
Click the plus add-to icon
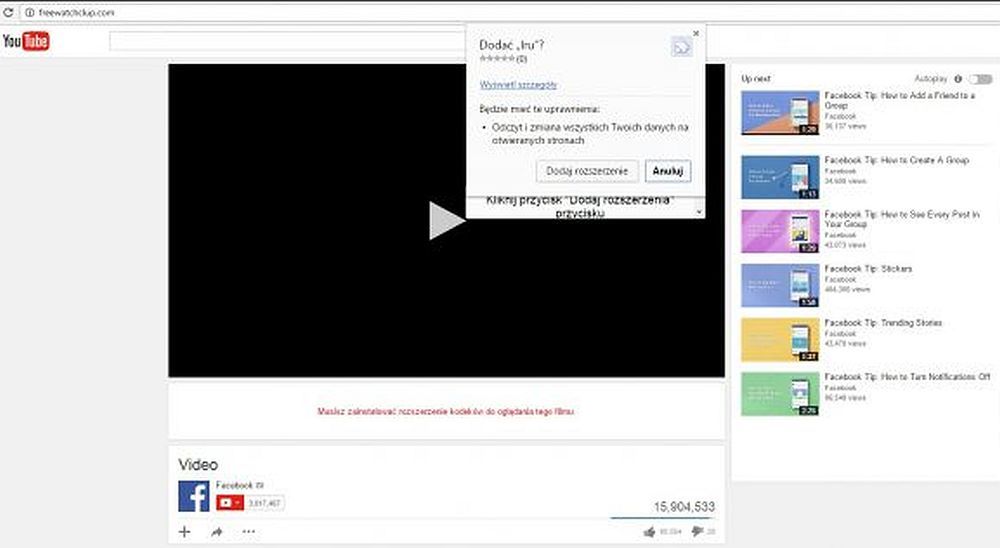click(x=184, y=531)
